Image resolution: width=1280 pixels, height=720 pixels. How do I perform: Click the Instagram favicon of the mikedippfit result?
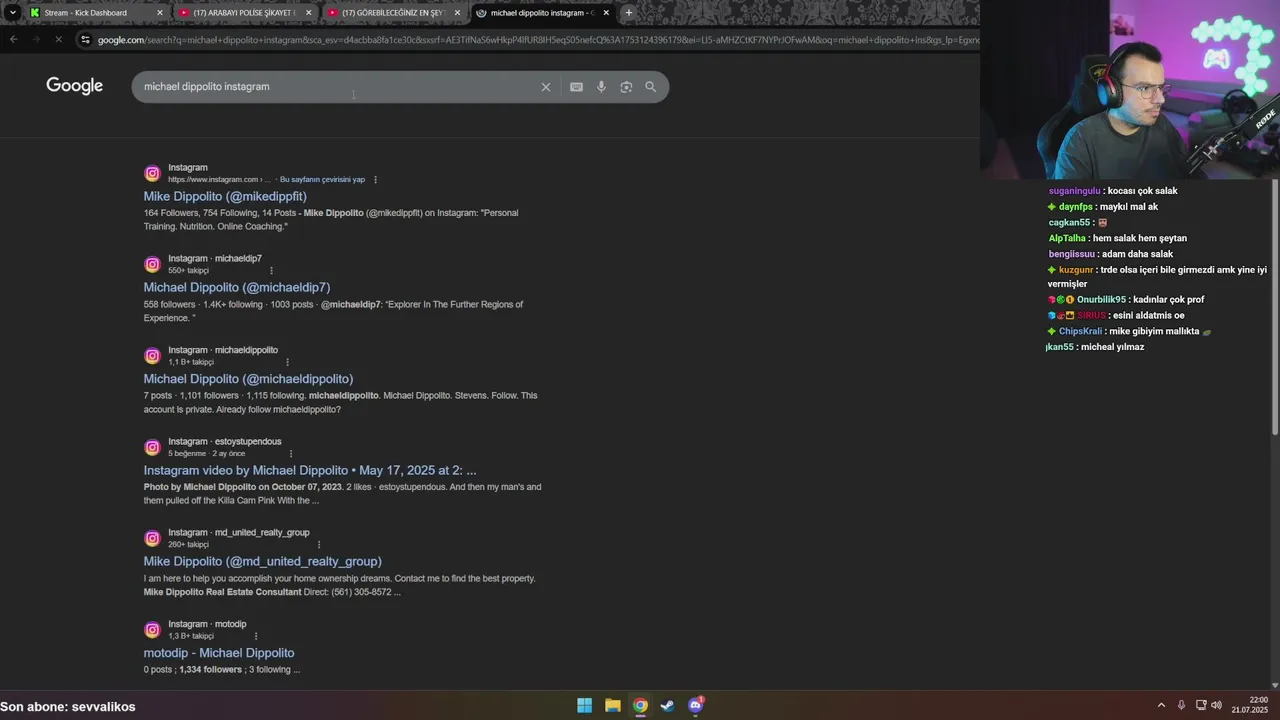tap(152, 173)
